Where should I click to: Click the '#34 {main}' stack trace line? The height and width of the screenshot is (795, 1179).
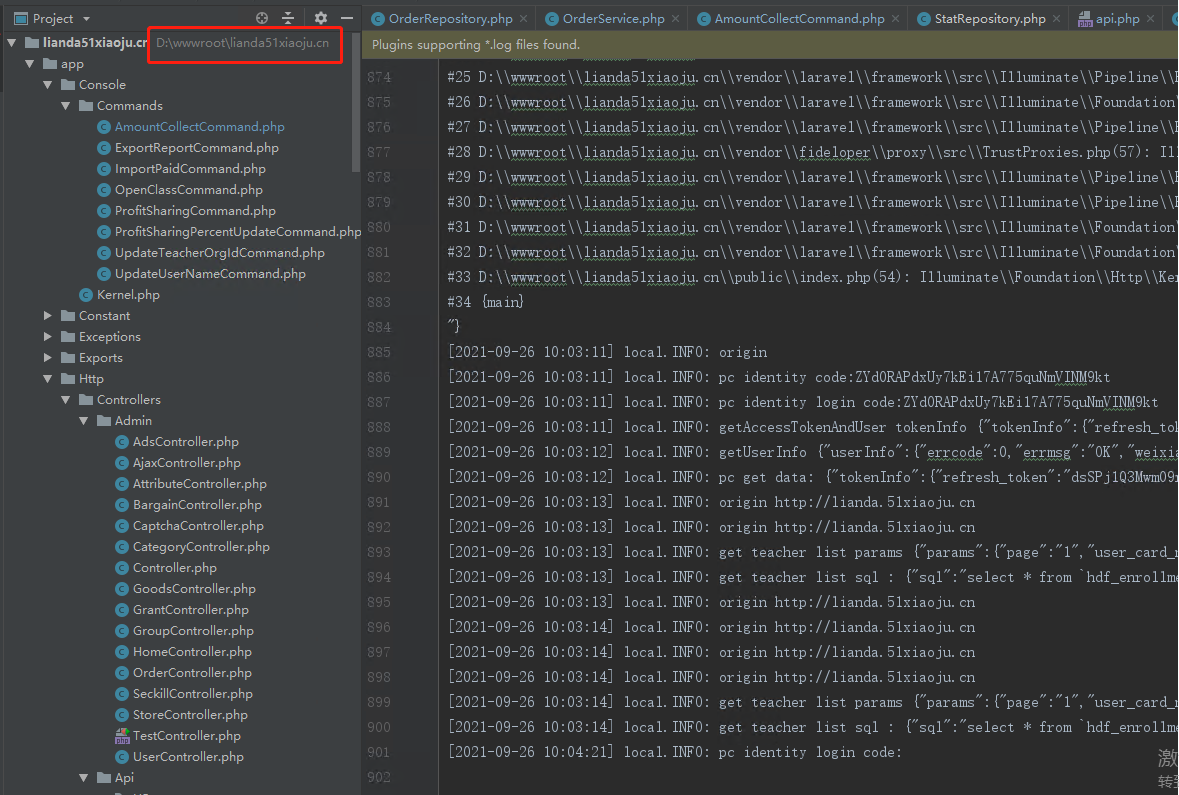485,302
